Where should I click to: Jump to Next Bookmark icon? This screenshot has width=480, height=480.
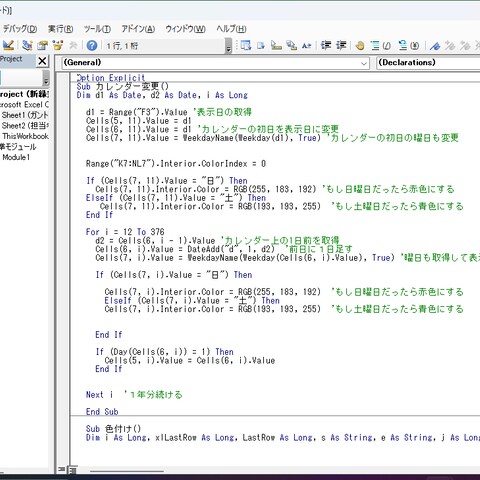pyautogui.click(x=450, y=45)
